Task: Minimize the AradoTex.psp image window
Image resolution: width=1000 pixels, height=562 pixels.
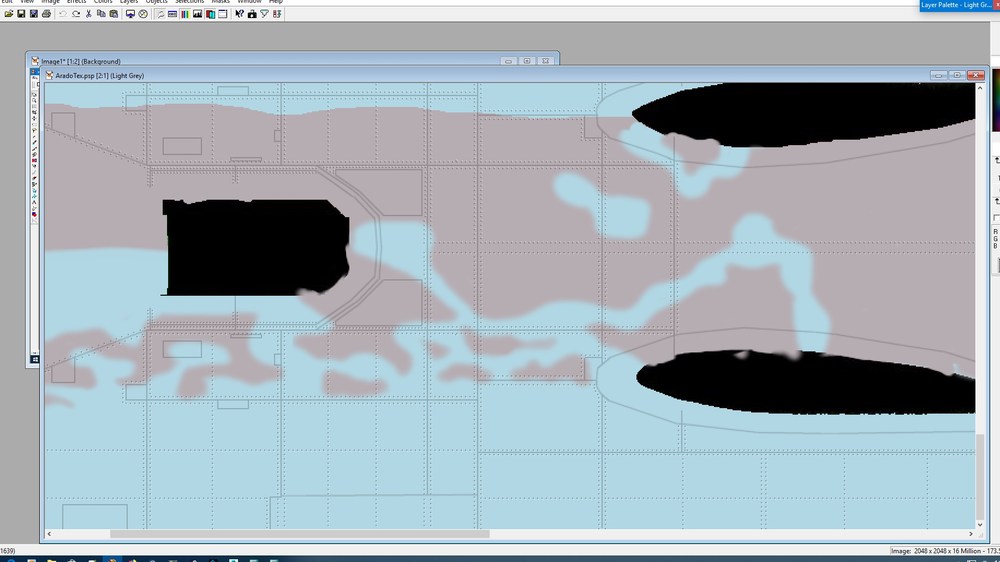Action: point(938,75)
